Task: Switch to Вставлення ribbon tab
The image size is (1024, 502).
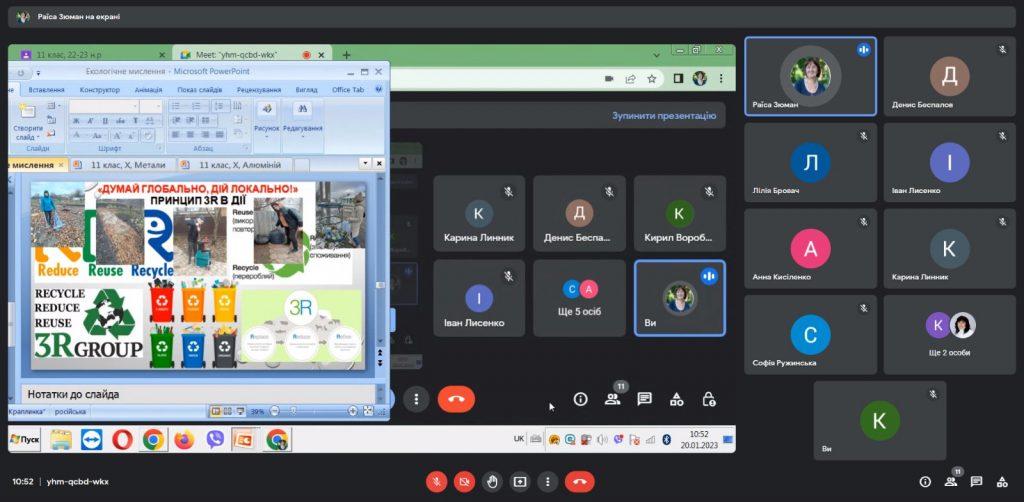Action: click(x=46, y=89)
